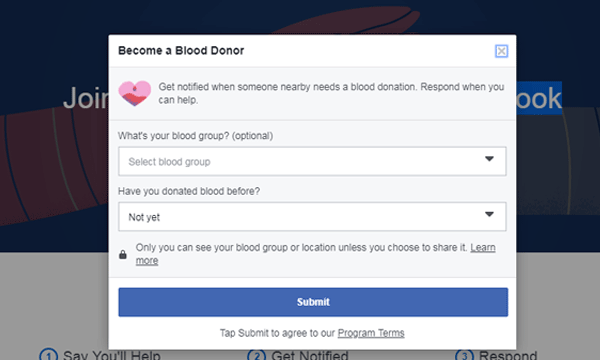This screenshot has width=600, height=360.
Task: Click the arrow on the blood group dropdown
Action: pyautogui.click(x=489, y=159)
